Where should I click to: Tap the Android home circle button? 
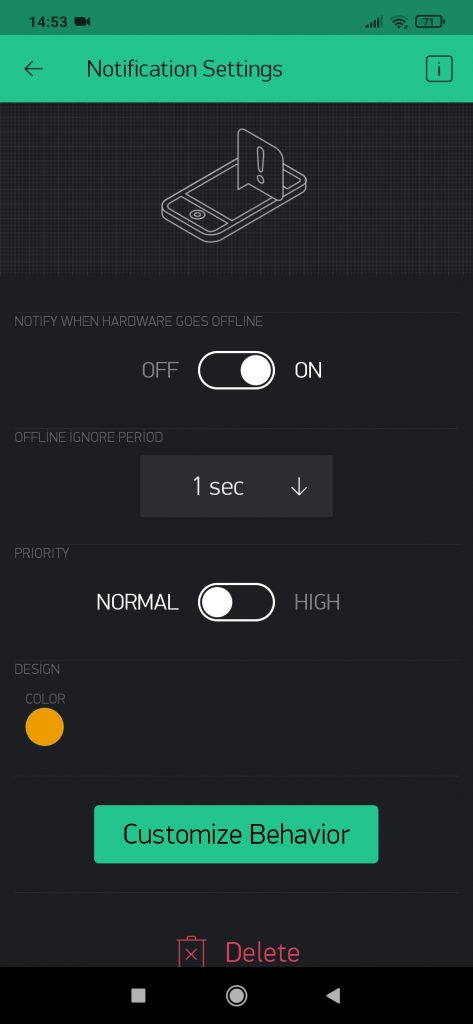pyautogui.click(x=236, y=995)
